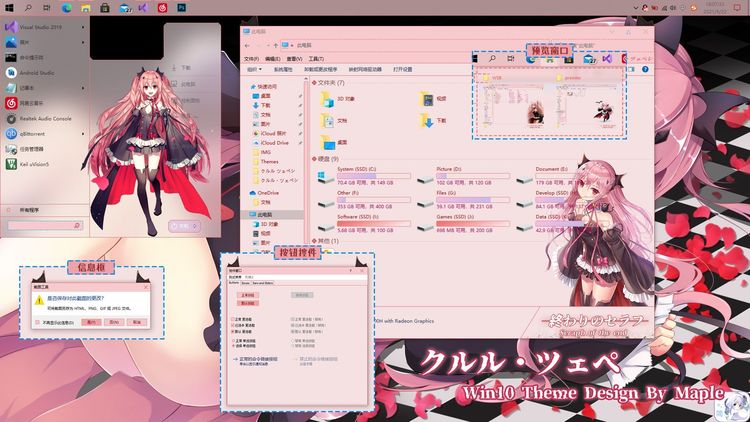Viewport: 750px width, 422px height.
Task: Select the normal radio button in controls window
Action: pos(233,341)
